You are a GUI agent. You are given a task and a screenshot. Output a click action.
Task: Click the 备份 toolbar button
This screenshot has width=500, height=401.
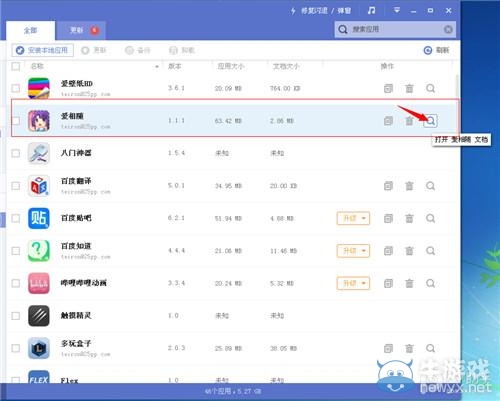click(x=138, y=50)
